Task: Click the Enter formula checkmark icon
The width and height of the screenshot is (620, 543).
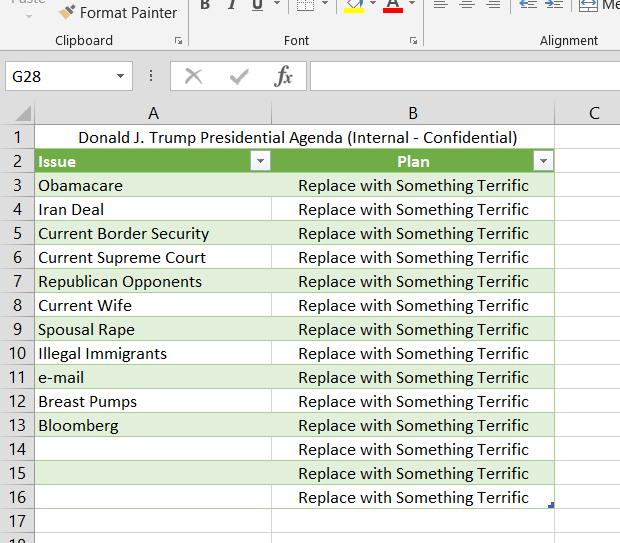Action: coord(239,76)
